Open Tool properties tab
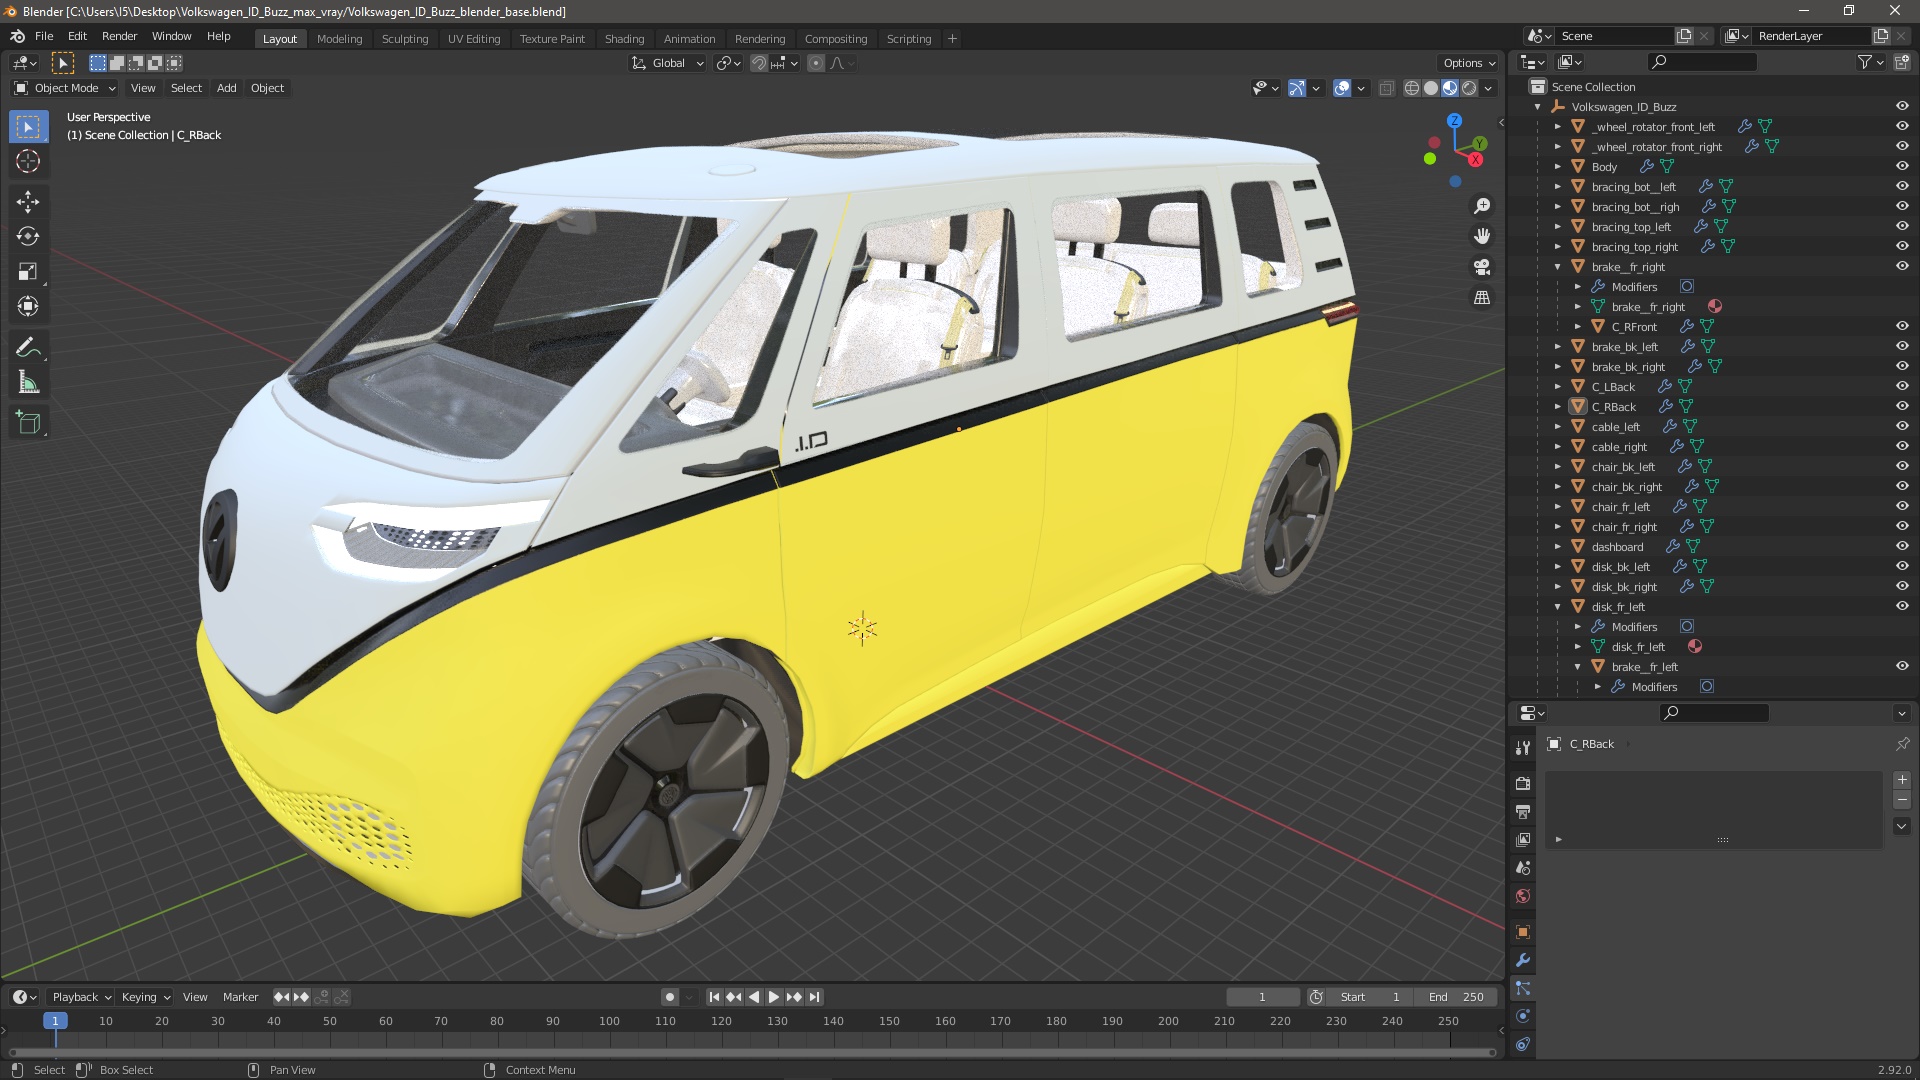This screenshot has height=1080, width=1920. (1523, 747)
